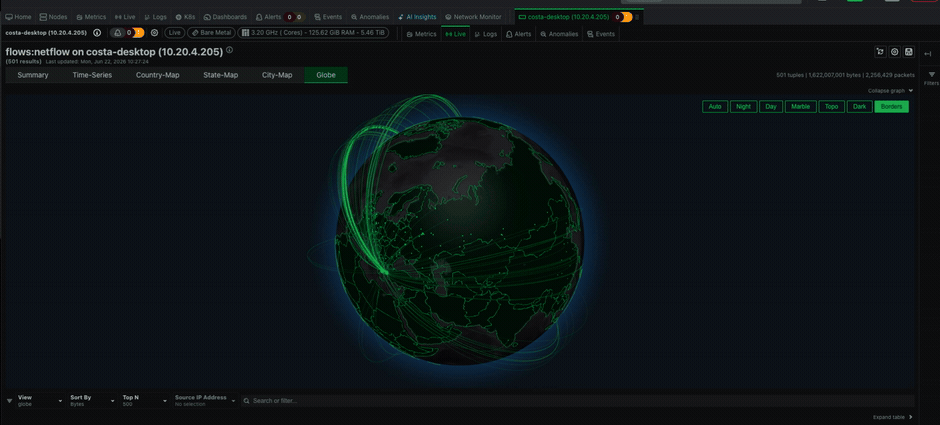Viewport: 940px width, 425px height.
Task: Click the Live status badge
Action: 175,34
